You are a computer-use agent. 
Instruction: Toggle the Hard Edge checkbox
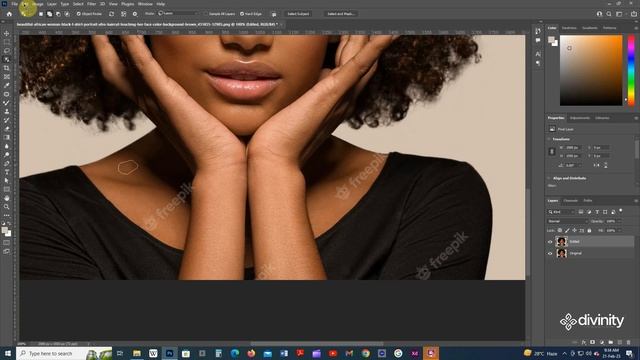[242, 14]
